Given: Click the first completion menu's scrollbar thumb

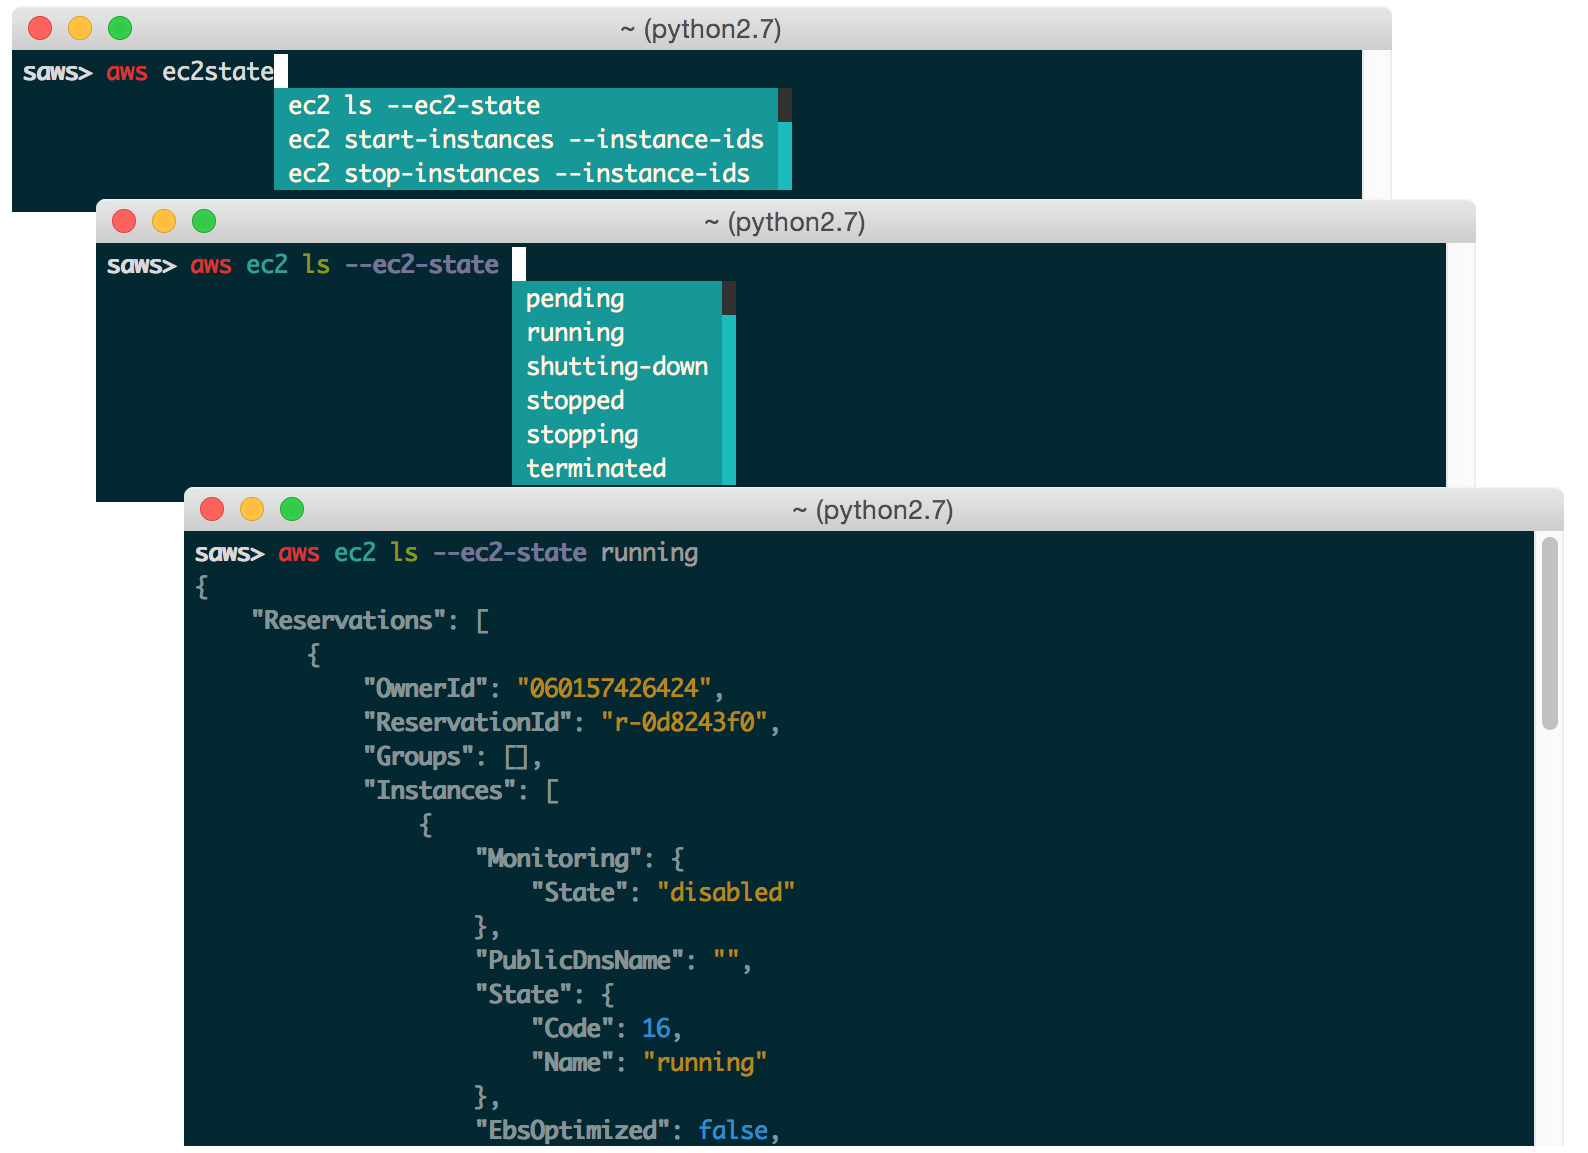Looking at the screenshot, I should (785, 105).
